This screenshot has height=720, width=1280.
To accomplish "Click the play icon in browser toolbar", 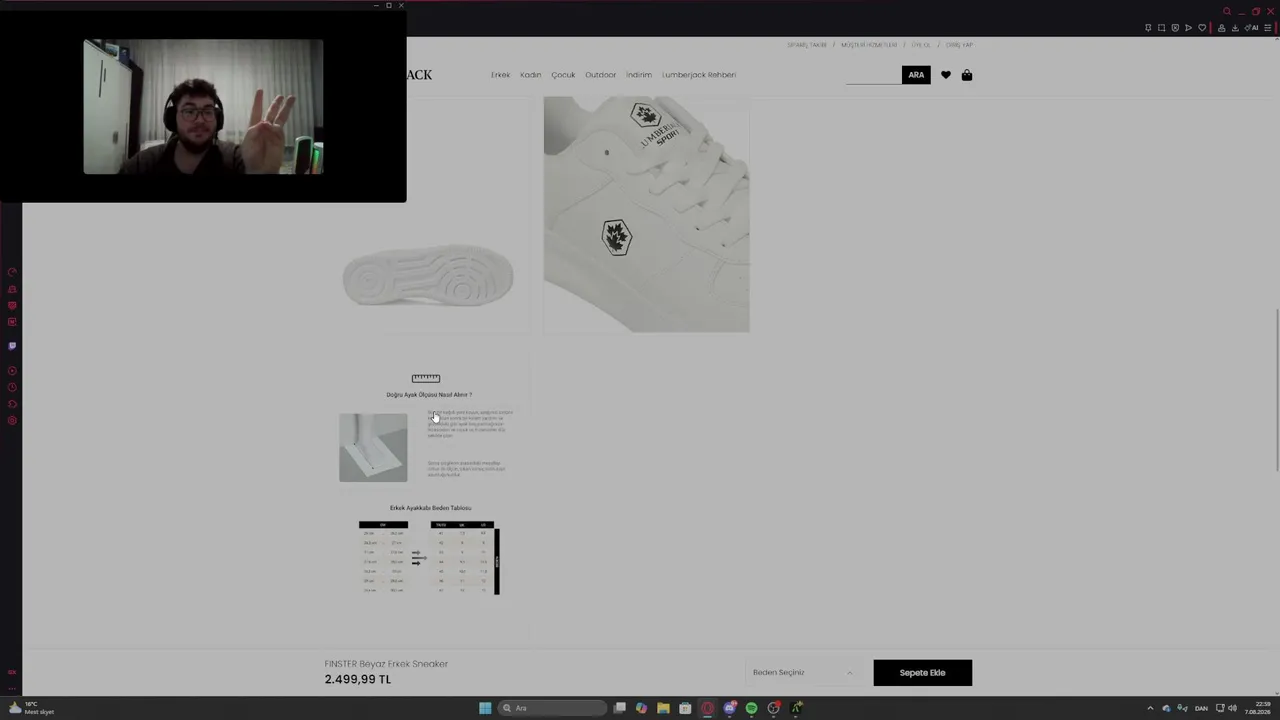I will click(x=1188, y=28).
